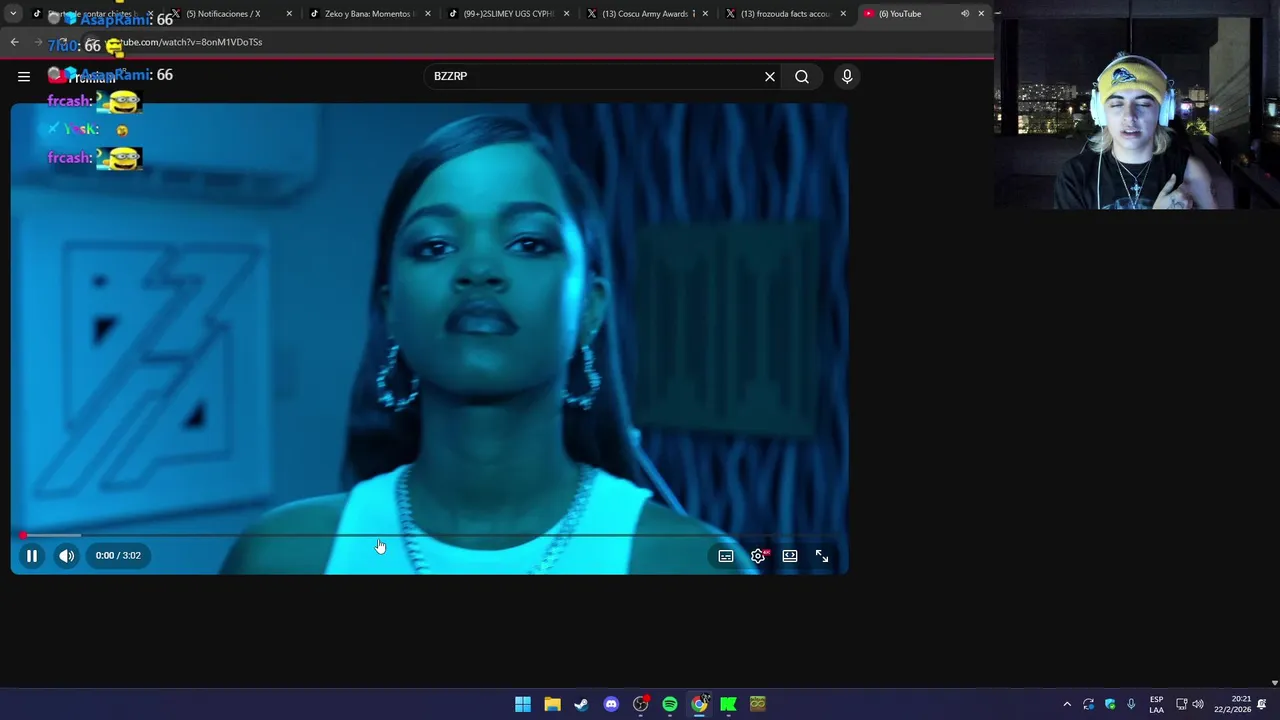
Task: Pause the YouTube video
Action: tap(31, 556)
